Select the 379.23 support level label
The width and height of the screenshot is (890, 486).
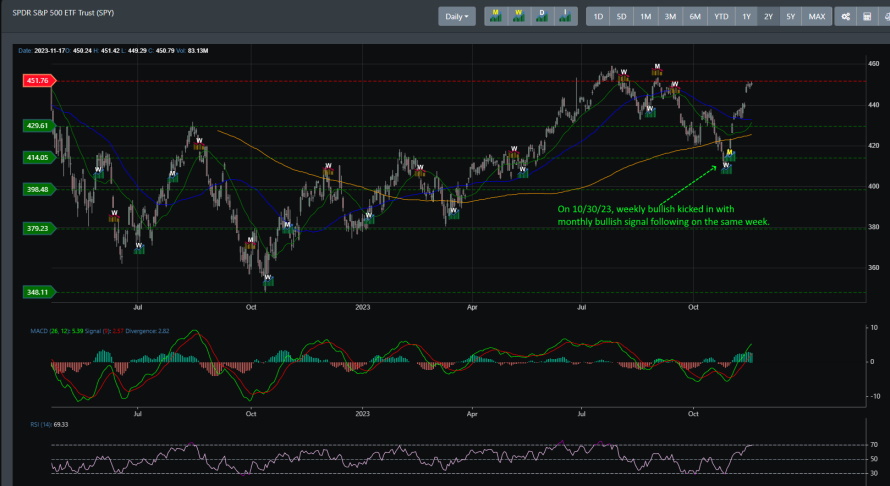(39, 228)
